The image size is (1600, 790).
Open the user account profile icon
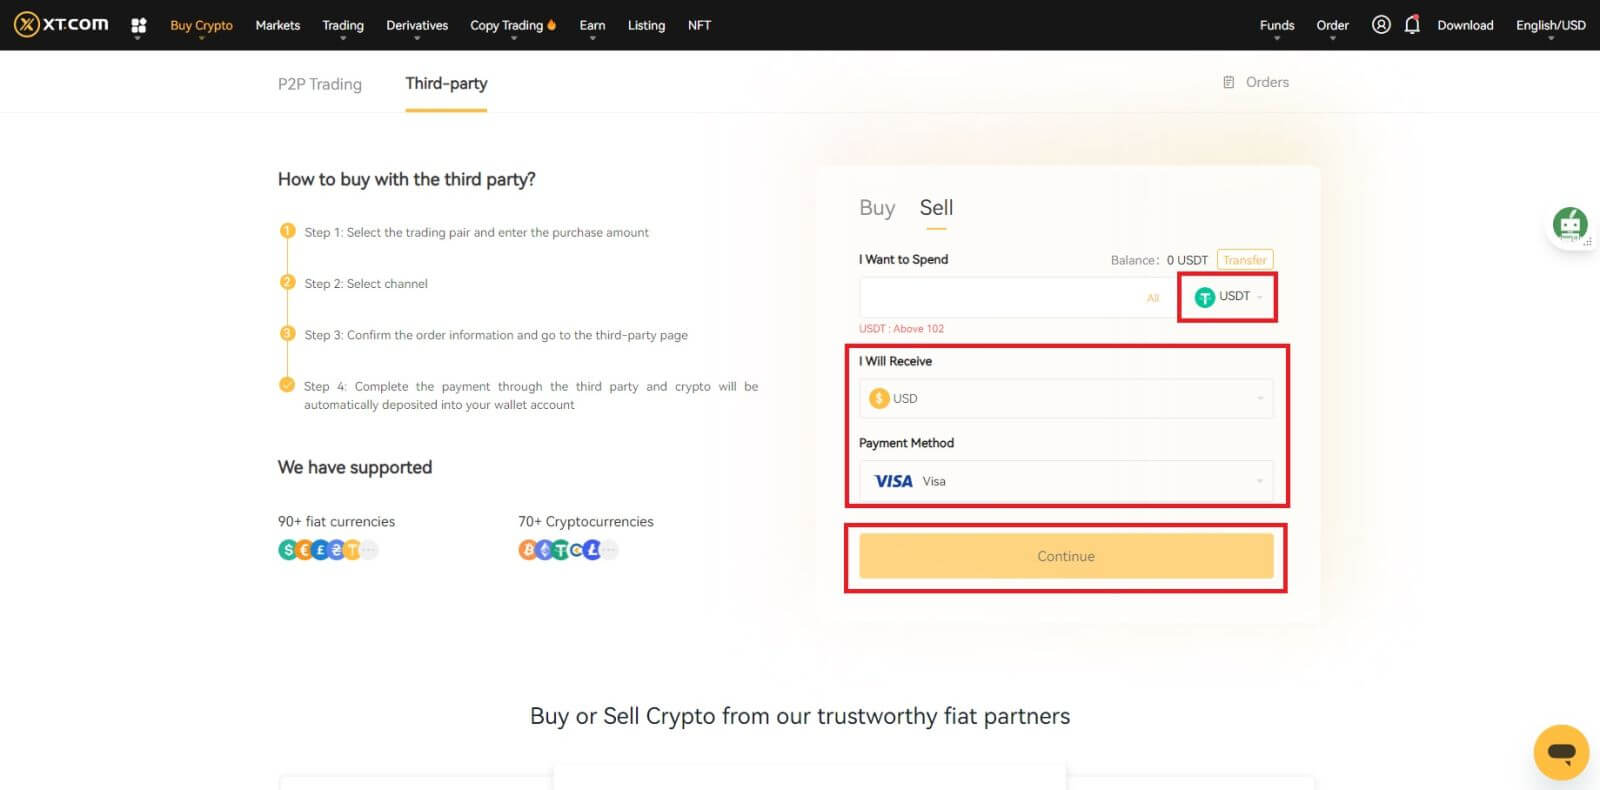pos(1381,25)
